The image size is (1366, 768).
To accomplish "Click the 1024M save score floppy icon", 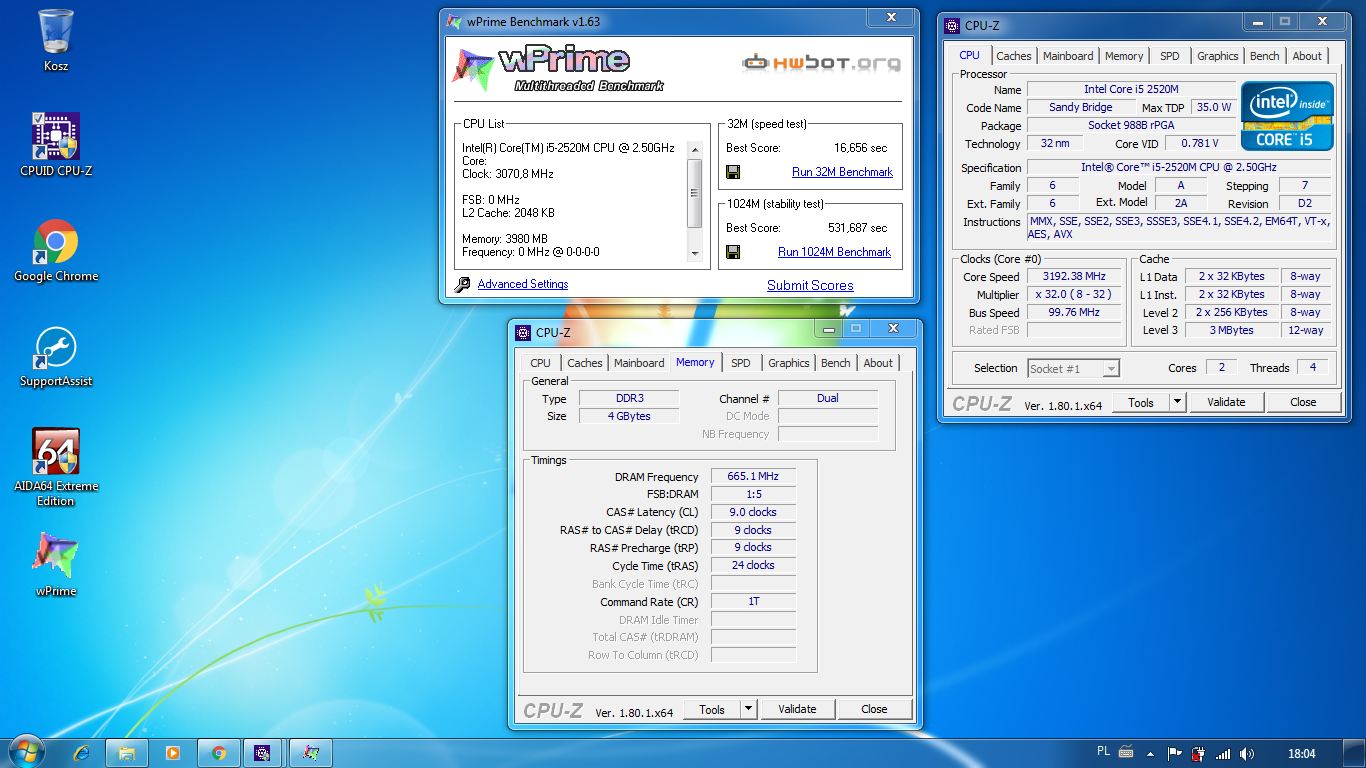I will (x=733, y=252).
